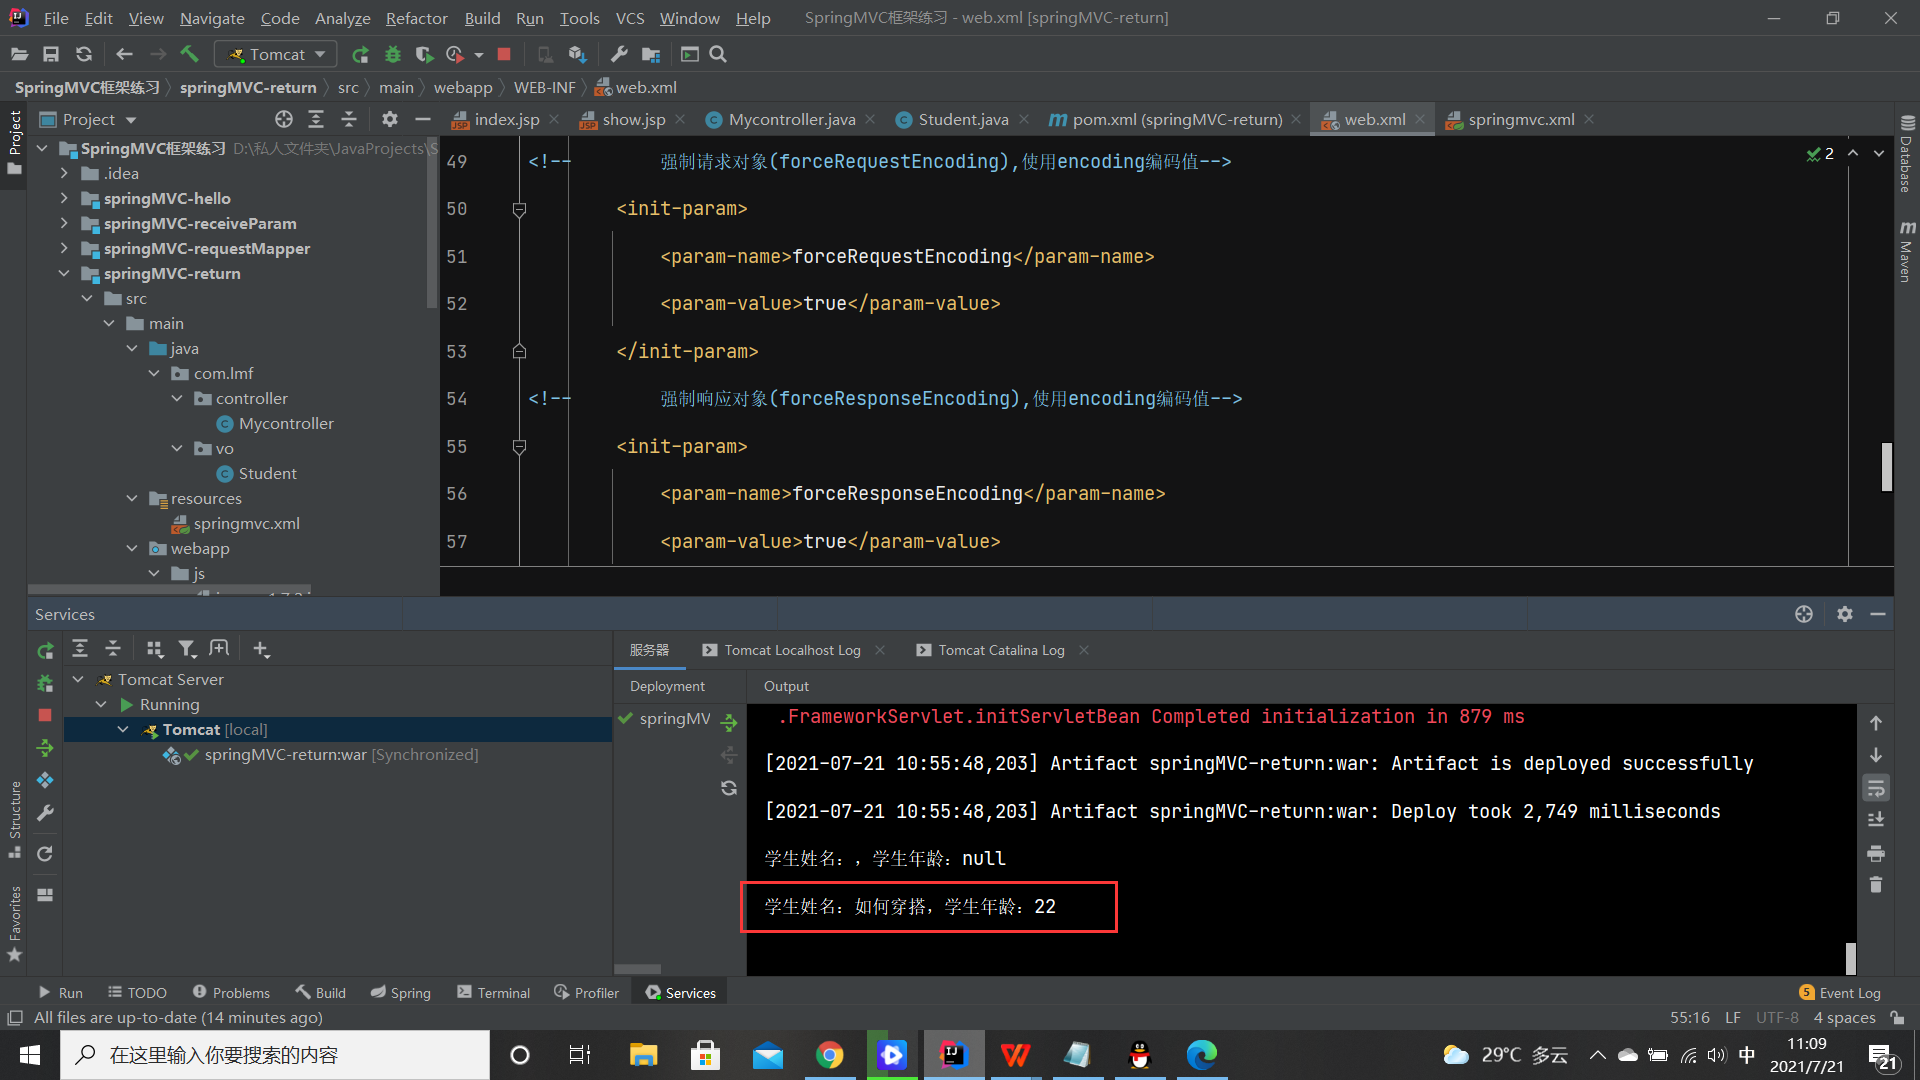Toggle line 50 folding indicator arrow
The image size is (1920, 1080).
point(516,206)
